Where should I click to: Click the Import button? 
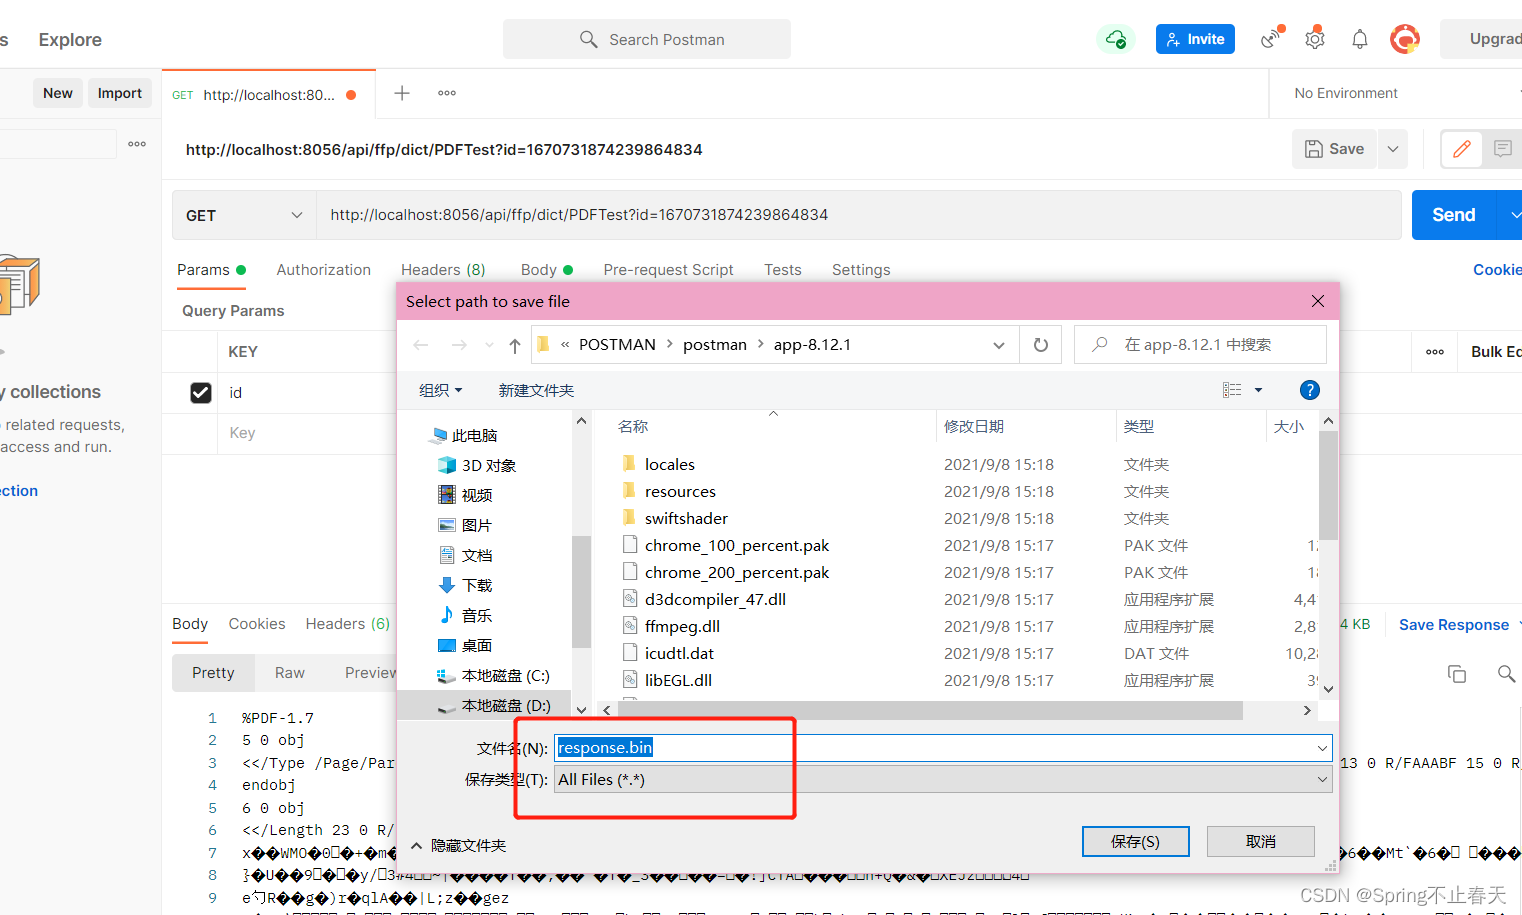120,93
